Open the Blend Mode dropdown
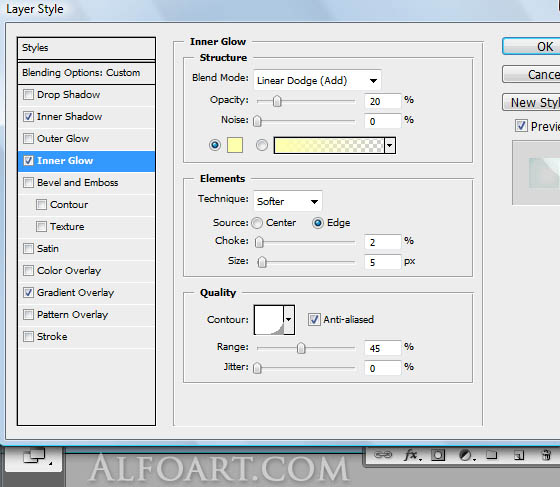Image resolution: width=560 pixels, height=487 pixels. (x=317, y=80)
